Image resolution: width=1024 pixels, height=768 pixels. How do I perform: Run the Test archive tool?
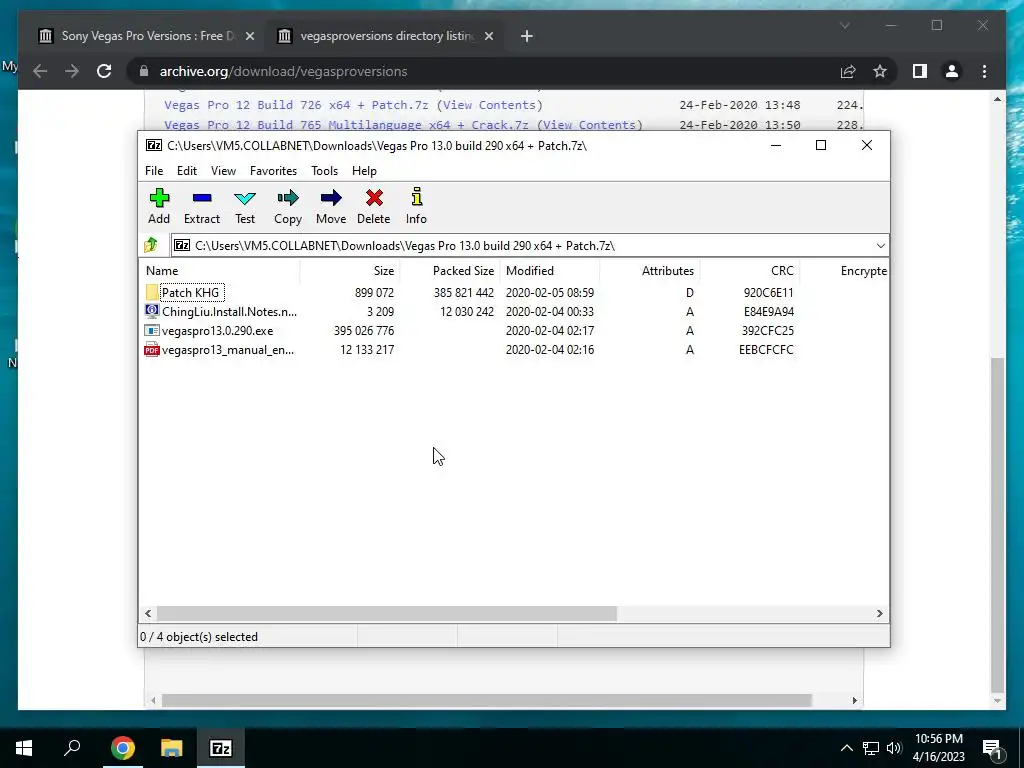(x=245, y=198)
